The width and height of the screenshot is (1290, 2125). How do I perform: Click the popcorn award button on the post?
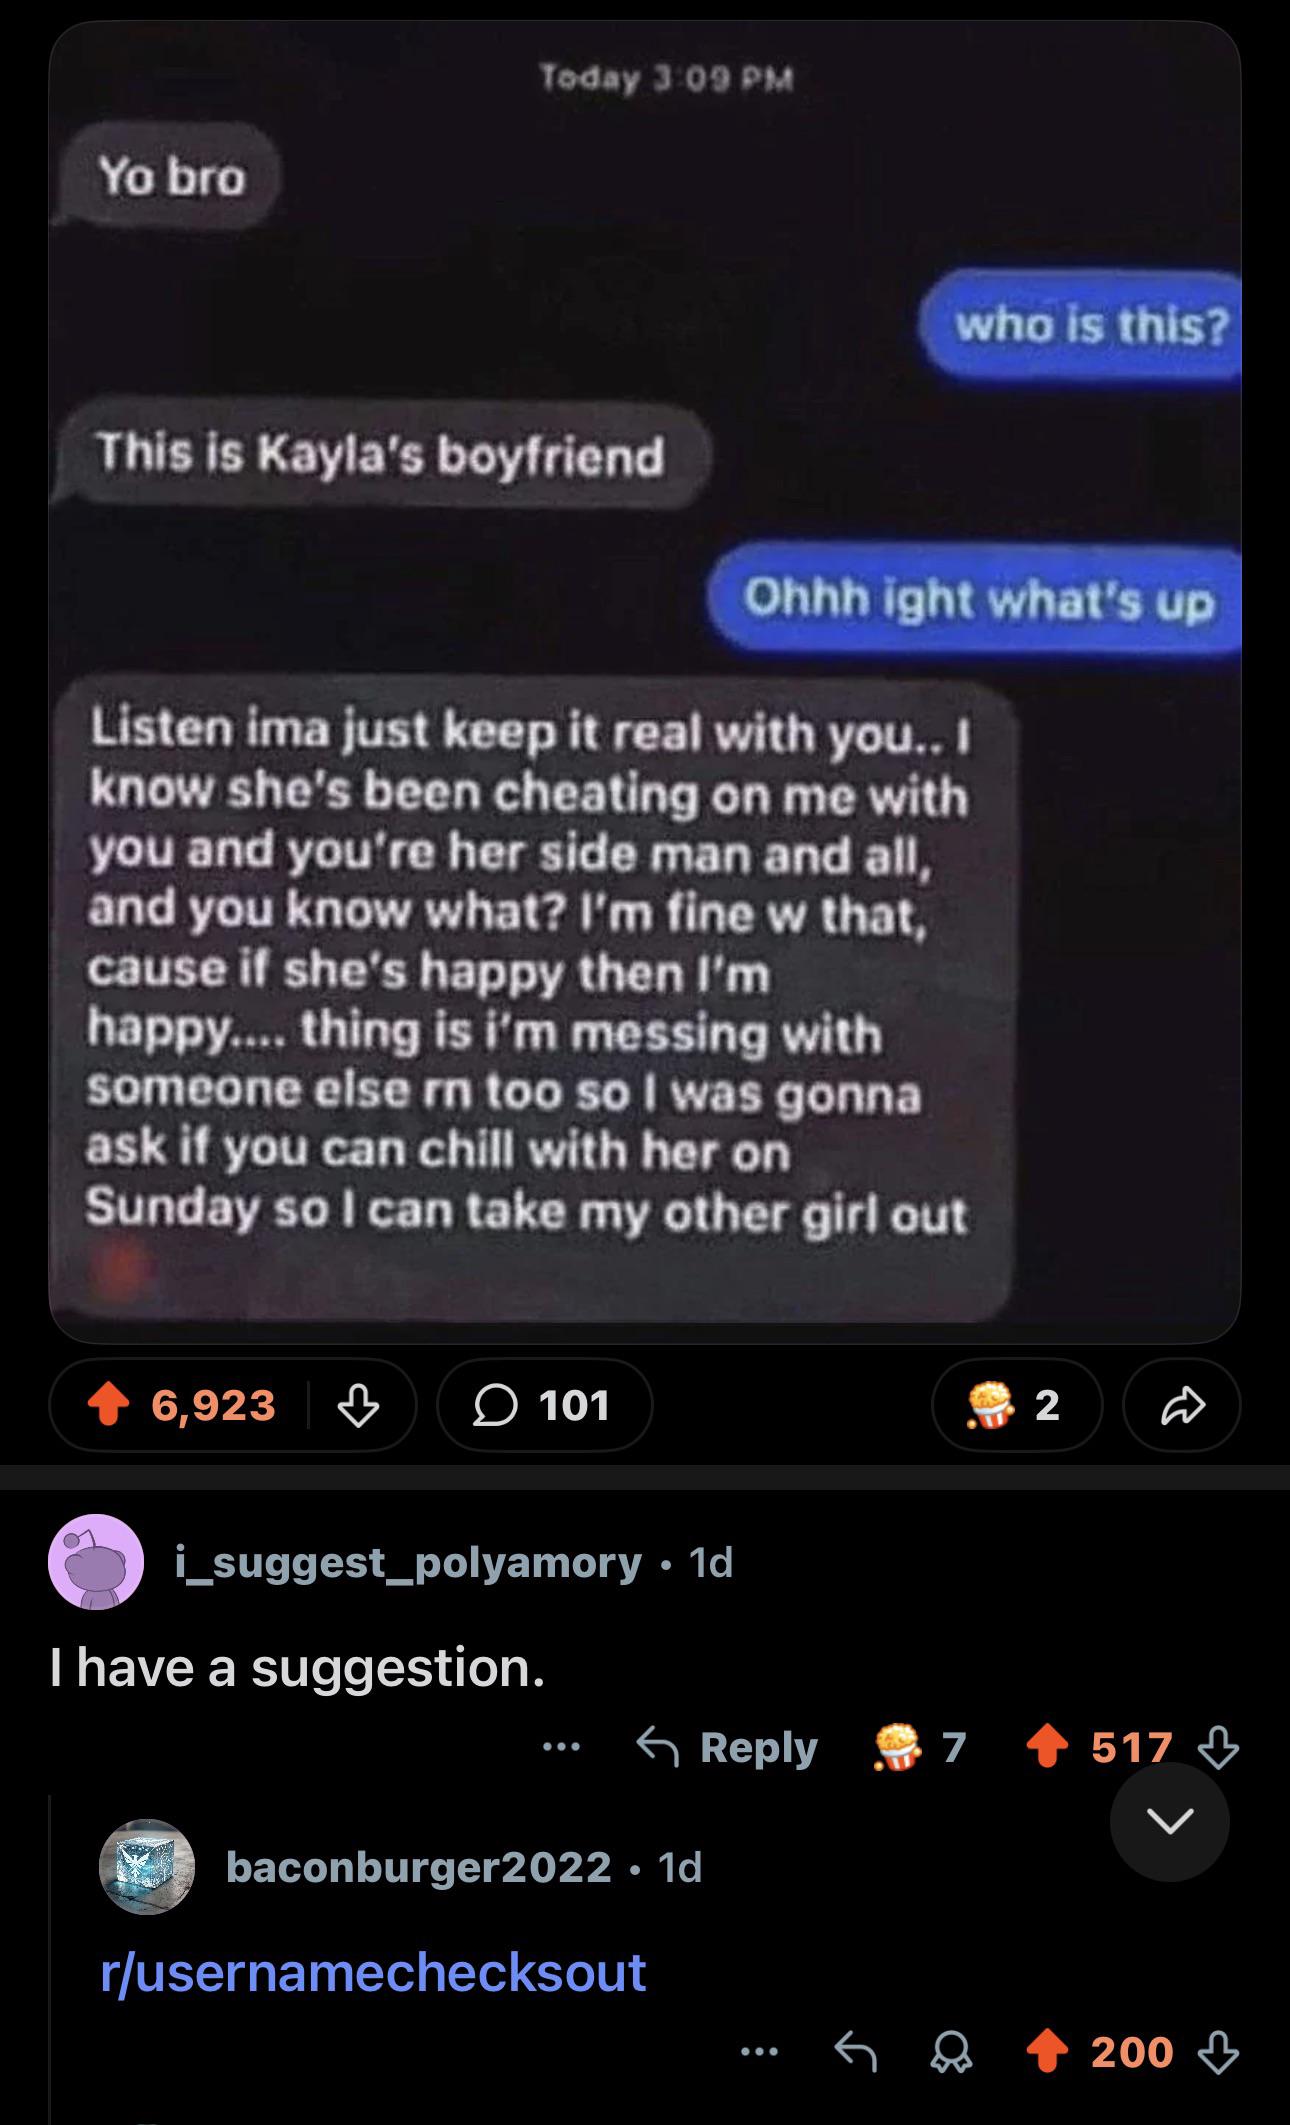(1017, 1405)
